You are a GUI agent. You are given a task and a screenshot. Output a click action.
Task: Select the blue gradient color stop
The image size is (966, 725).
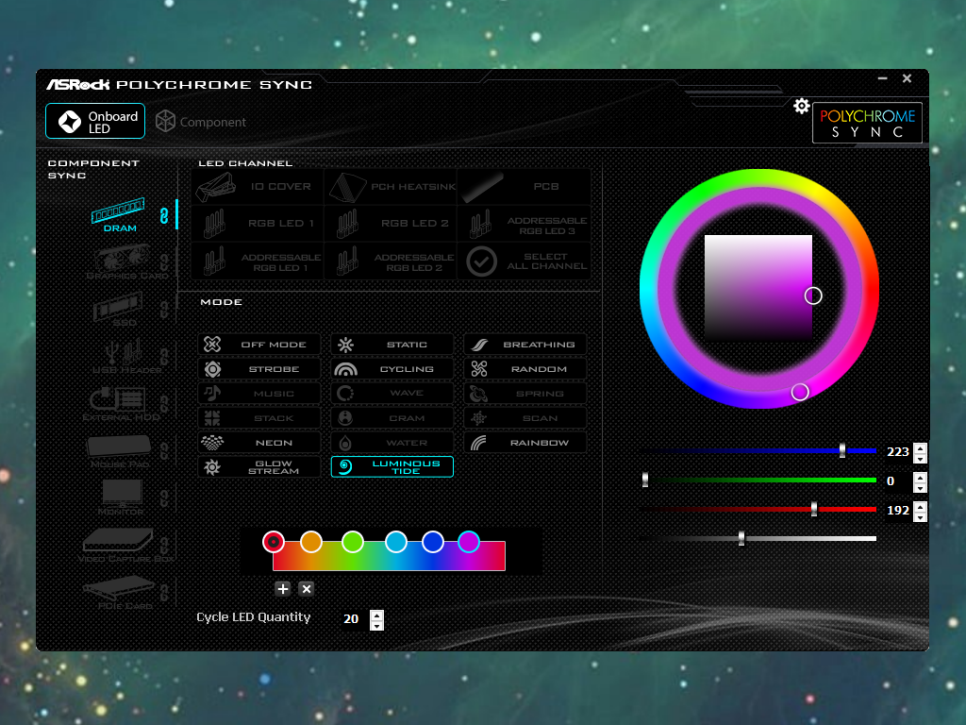[432, 541]
